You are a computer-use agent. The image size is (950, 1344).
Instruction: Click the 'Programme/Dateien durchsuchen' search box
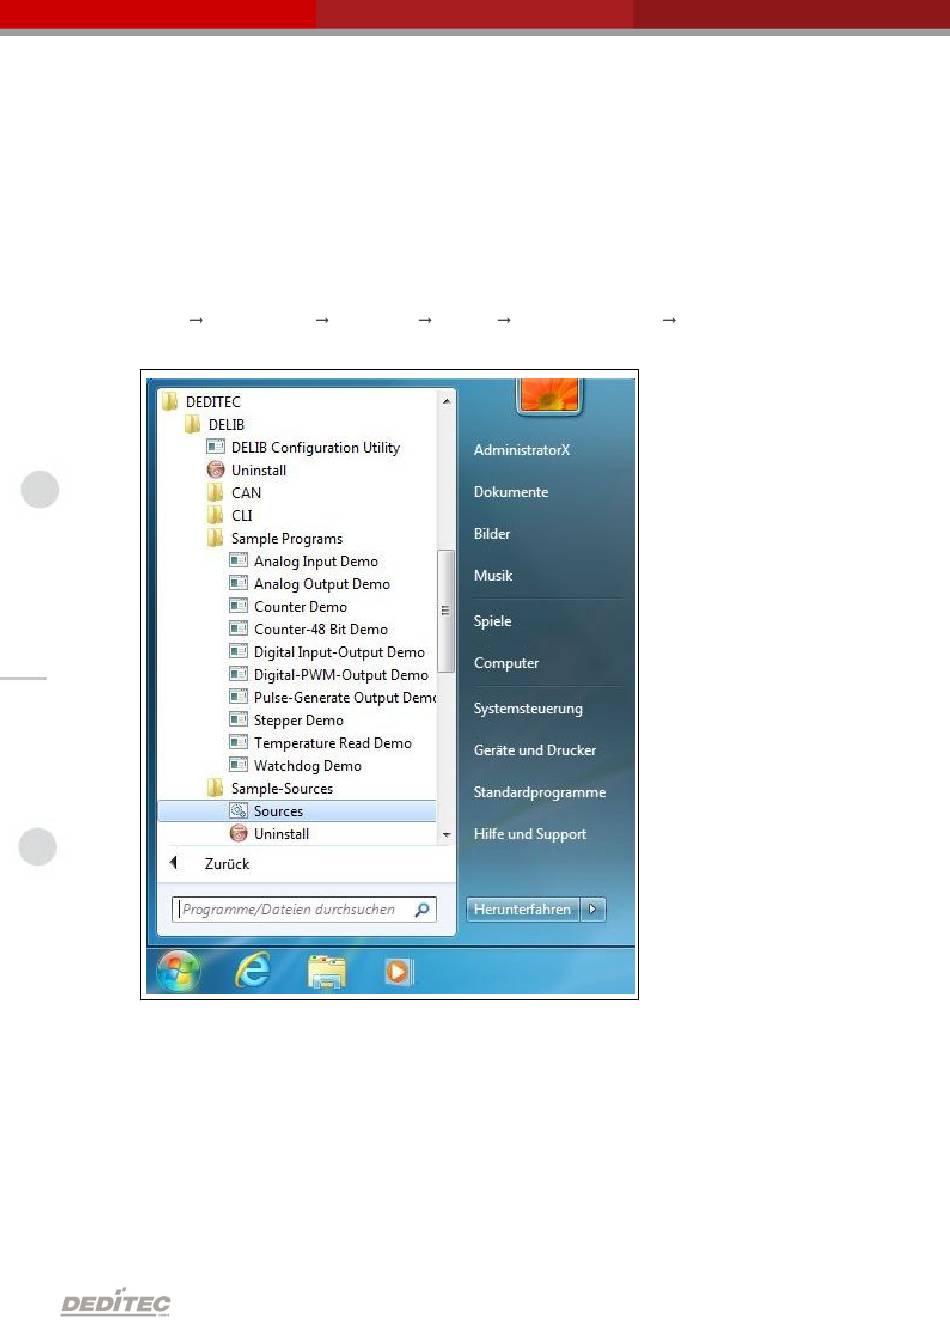[305, 909]
